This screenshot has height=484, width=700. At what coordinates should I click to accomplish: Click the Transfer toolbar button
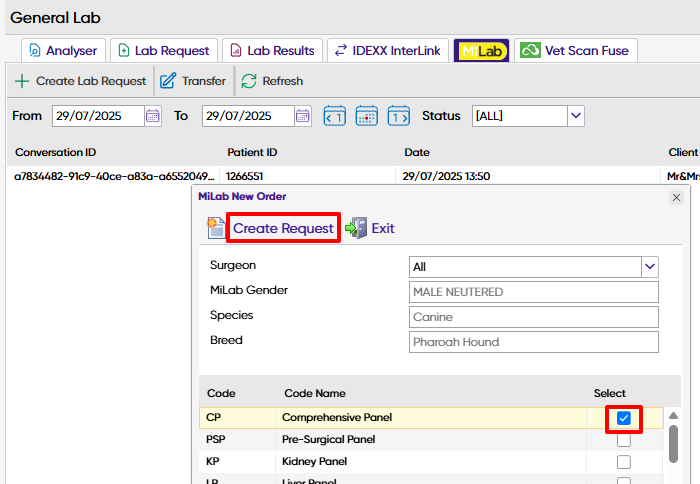click(x=193, y=81)
